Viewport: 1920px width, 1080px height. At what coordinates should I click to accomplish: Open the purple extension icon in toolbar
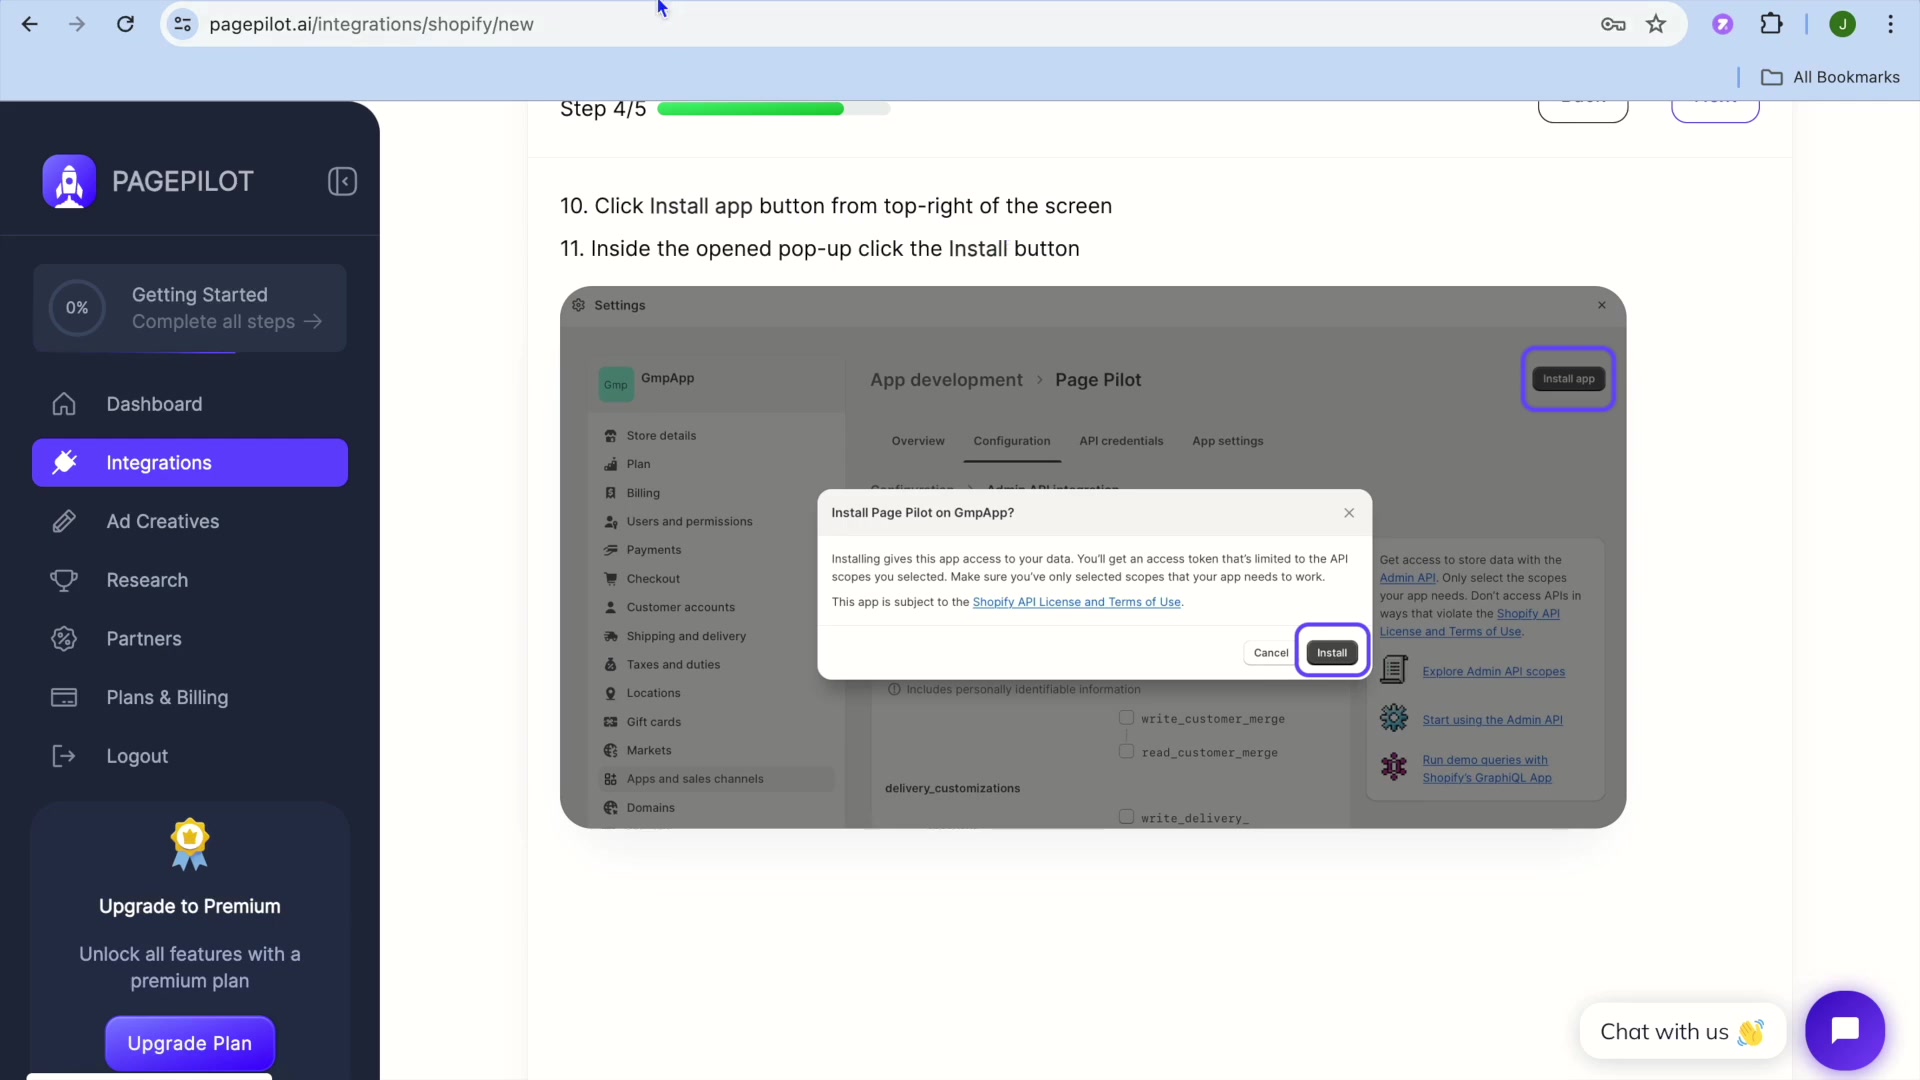(1722, 24)
